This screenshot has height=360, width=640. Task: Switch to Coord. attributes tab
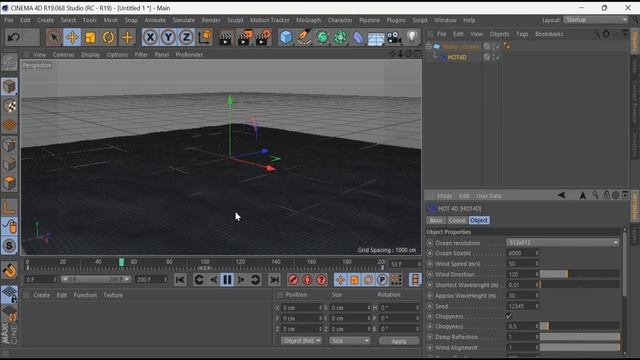[x=457, y=220]
